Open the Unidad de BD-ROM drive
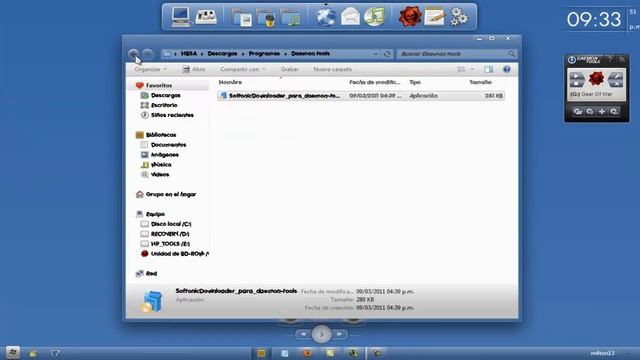The height and width of the screenshot is (360, 640). [x=179, y=253]
